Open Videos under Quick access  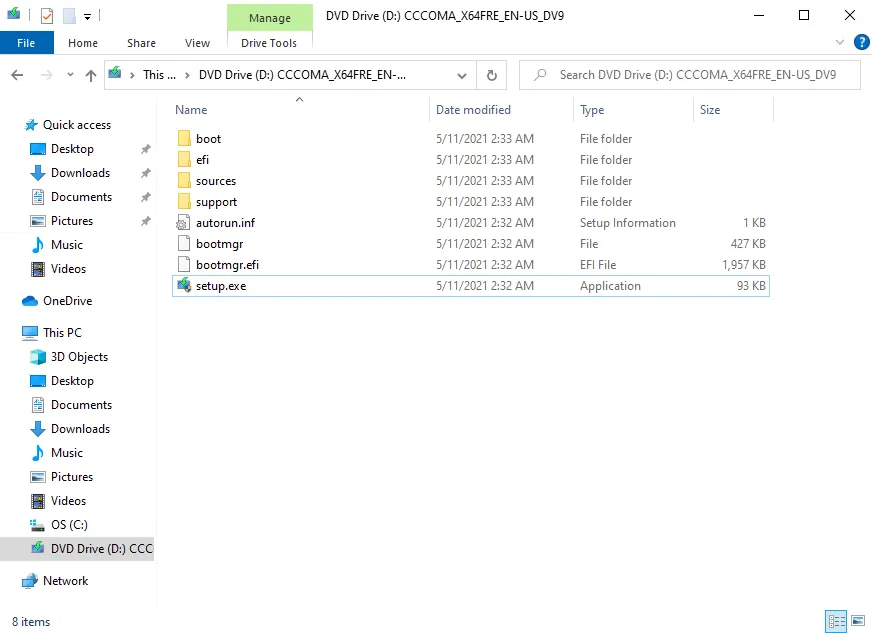(68, 268)
